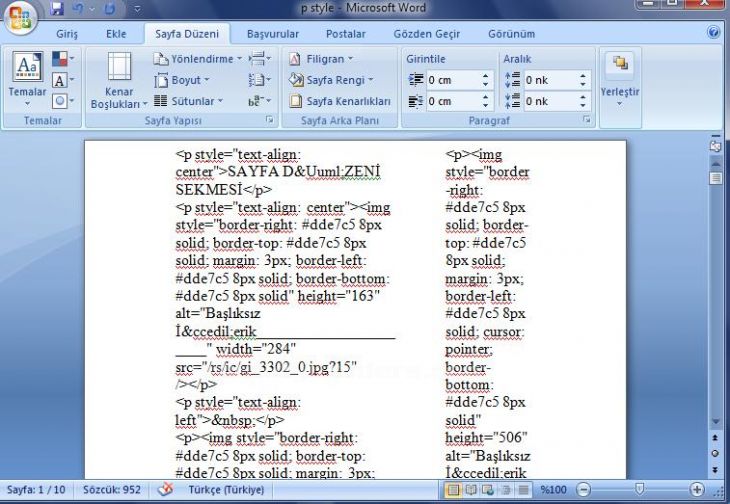Zoom in with plus button
Screen dimensions: 730x504
pos(697,490)
